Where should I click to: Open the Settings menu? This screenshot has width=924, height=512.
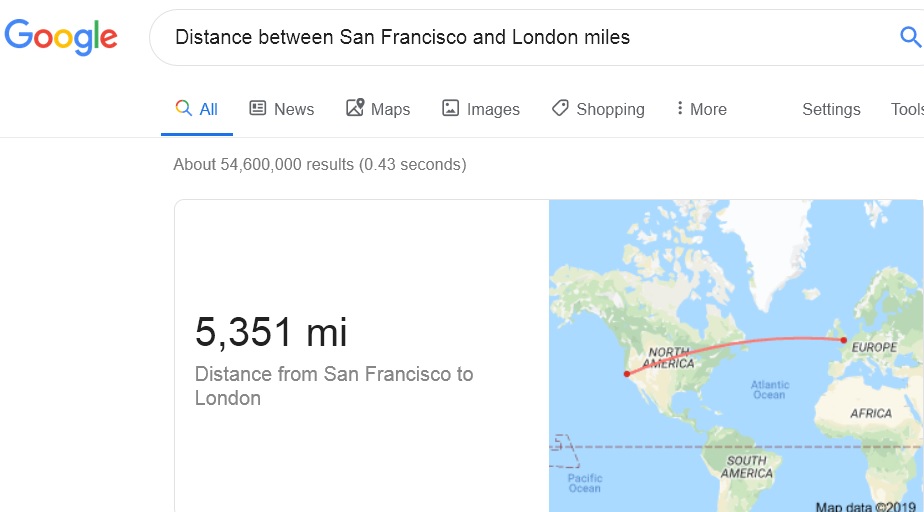[x=831, y=109]
